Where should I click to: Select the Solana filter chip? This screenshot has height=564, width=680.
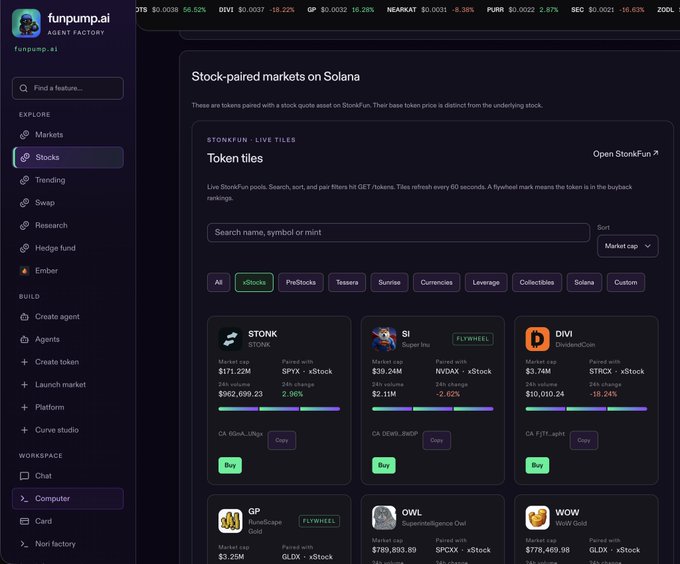click(x=584, y=283)
